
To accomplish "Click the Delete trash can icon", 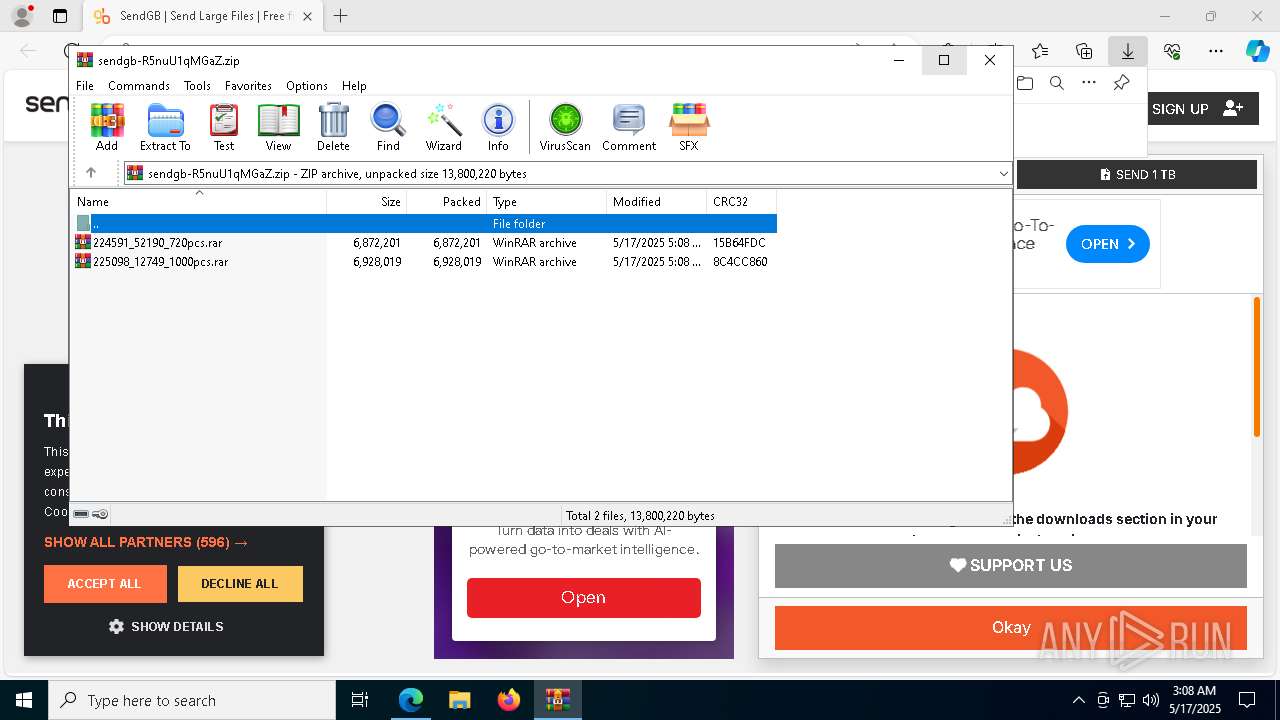I will click(x=333, y=127).
